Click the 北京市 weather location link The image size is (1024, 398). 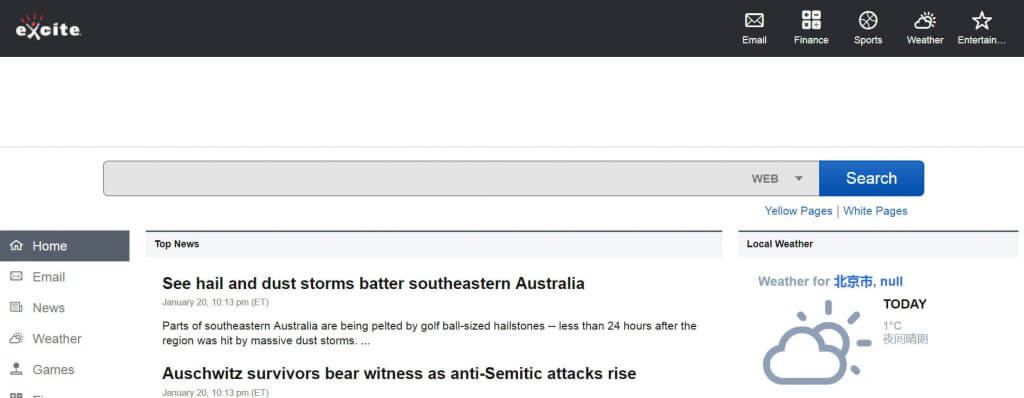tap(868, 282)
